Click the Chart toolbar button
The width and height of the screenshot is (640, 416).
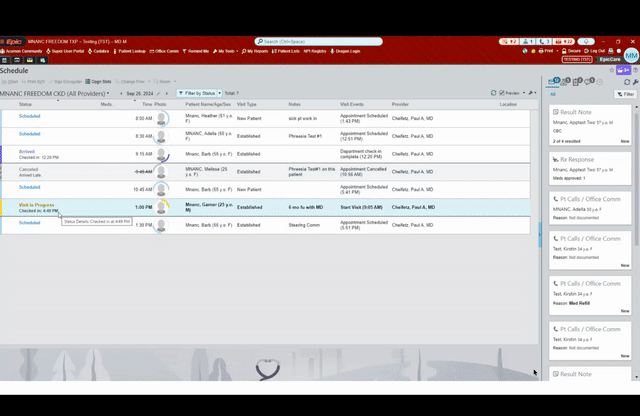10,82
